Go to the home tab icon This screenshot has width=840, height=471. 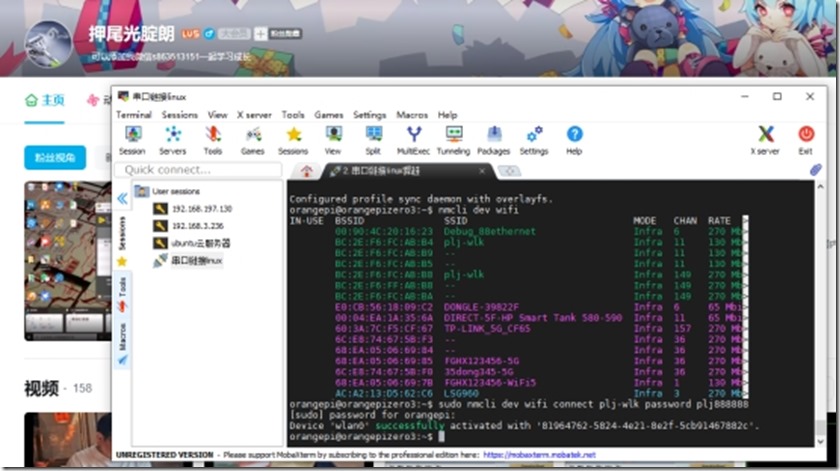(306, 171)
